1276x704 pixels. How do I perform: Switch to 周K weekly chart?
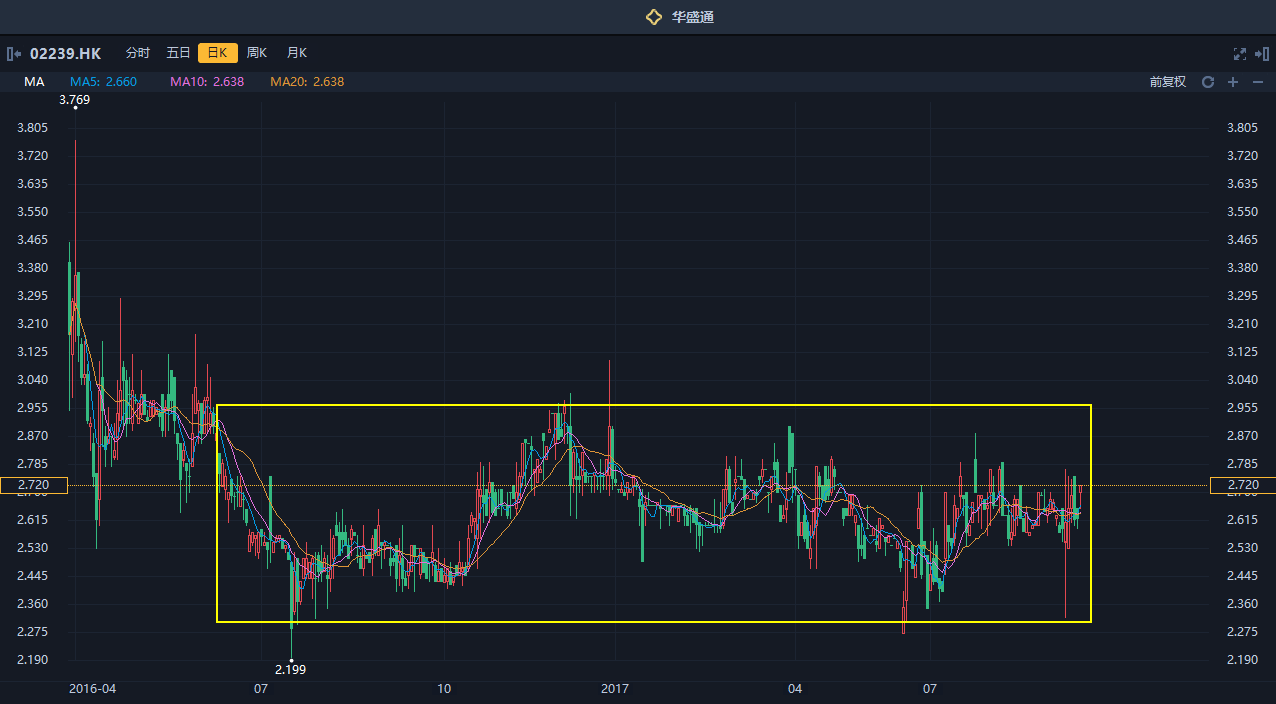point(257,53)
